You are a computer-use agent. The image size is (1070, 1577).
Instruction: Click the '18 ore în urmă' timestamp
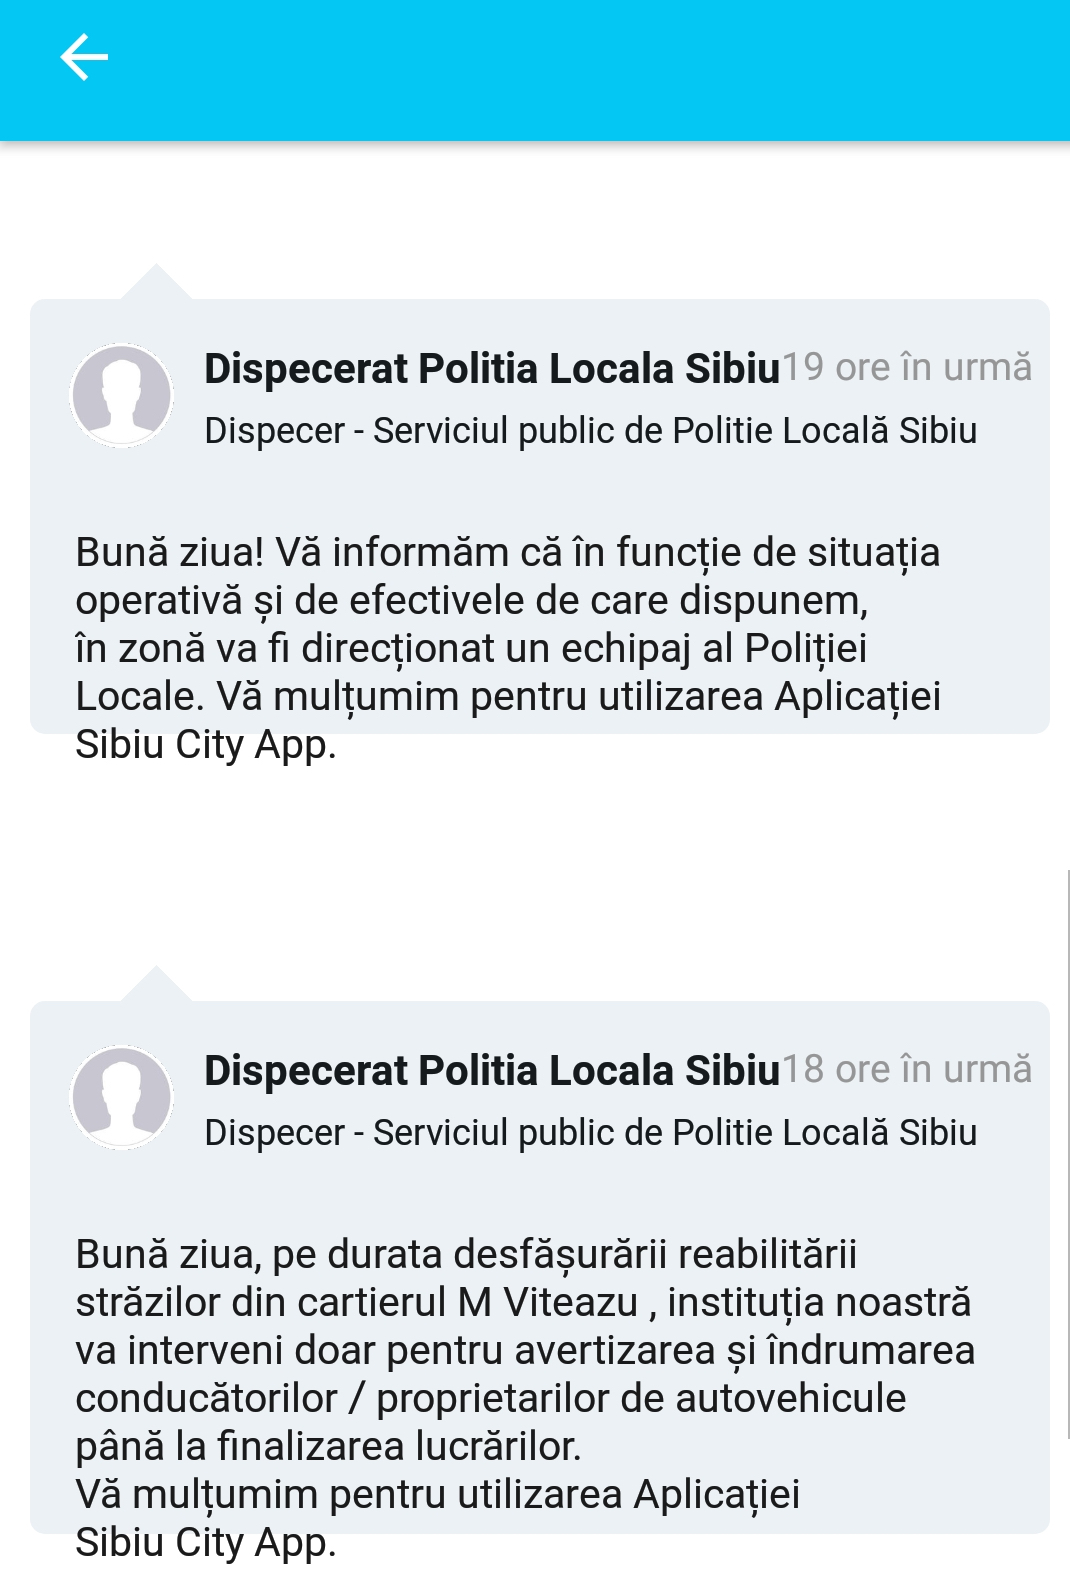(x=906, y=1069)
